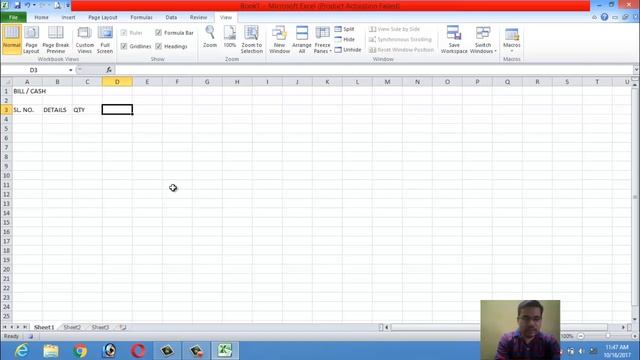
Task: Click Zoom to Selection
Action: 251,39
